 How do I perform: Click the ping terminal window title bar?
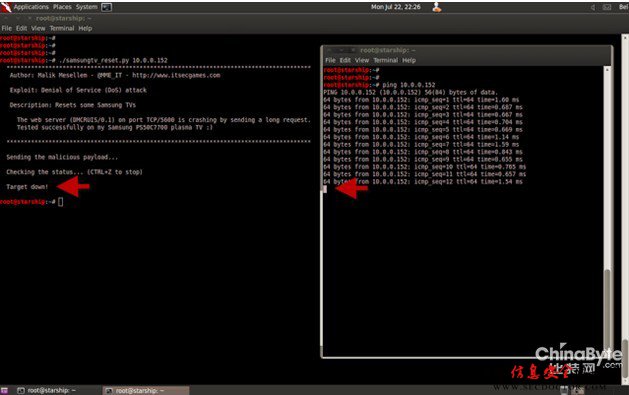tap(467, 50)
